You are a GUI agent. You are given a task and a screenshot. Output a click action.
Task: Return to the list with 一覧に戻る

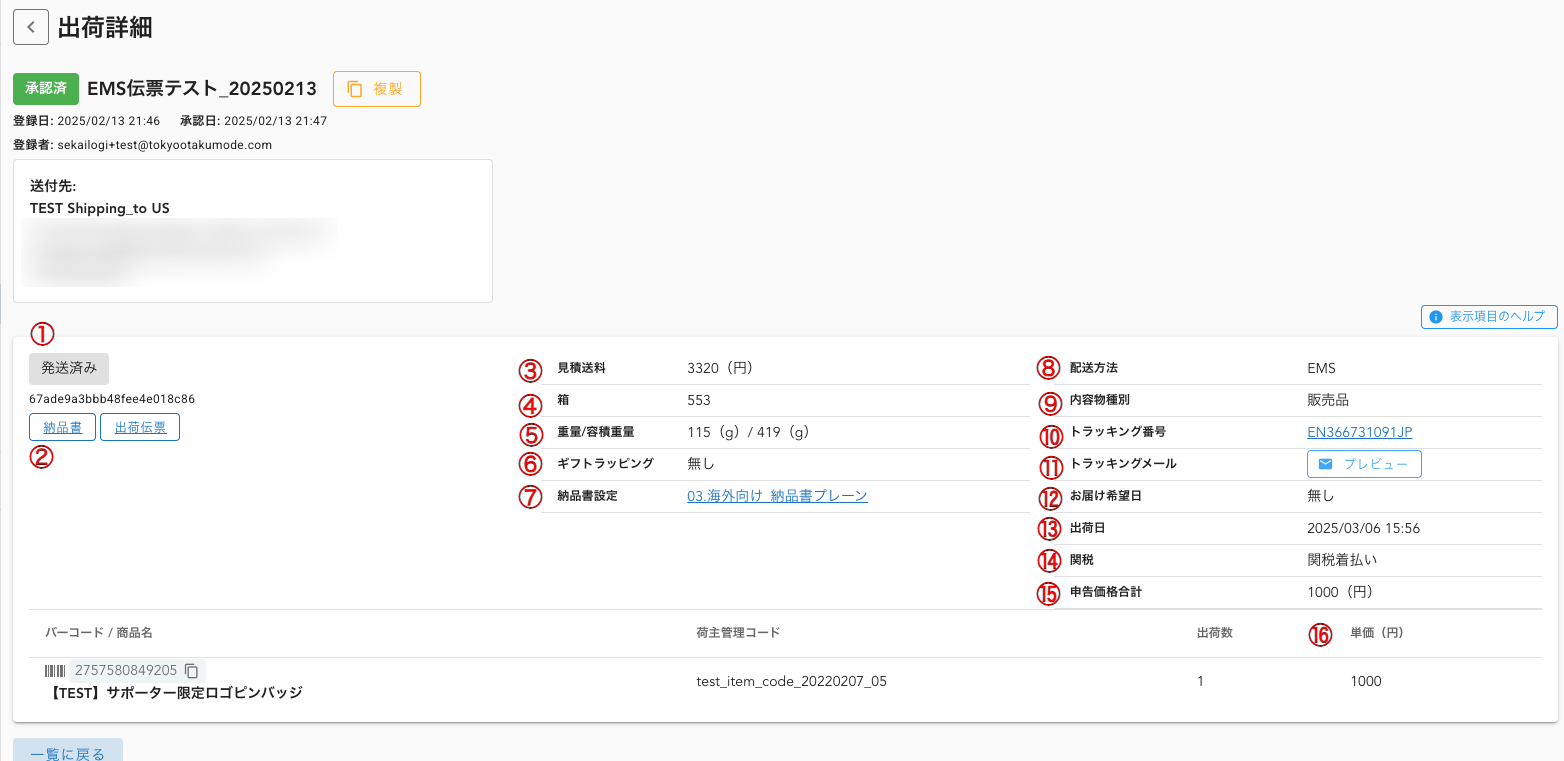[68, 752]
